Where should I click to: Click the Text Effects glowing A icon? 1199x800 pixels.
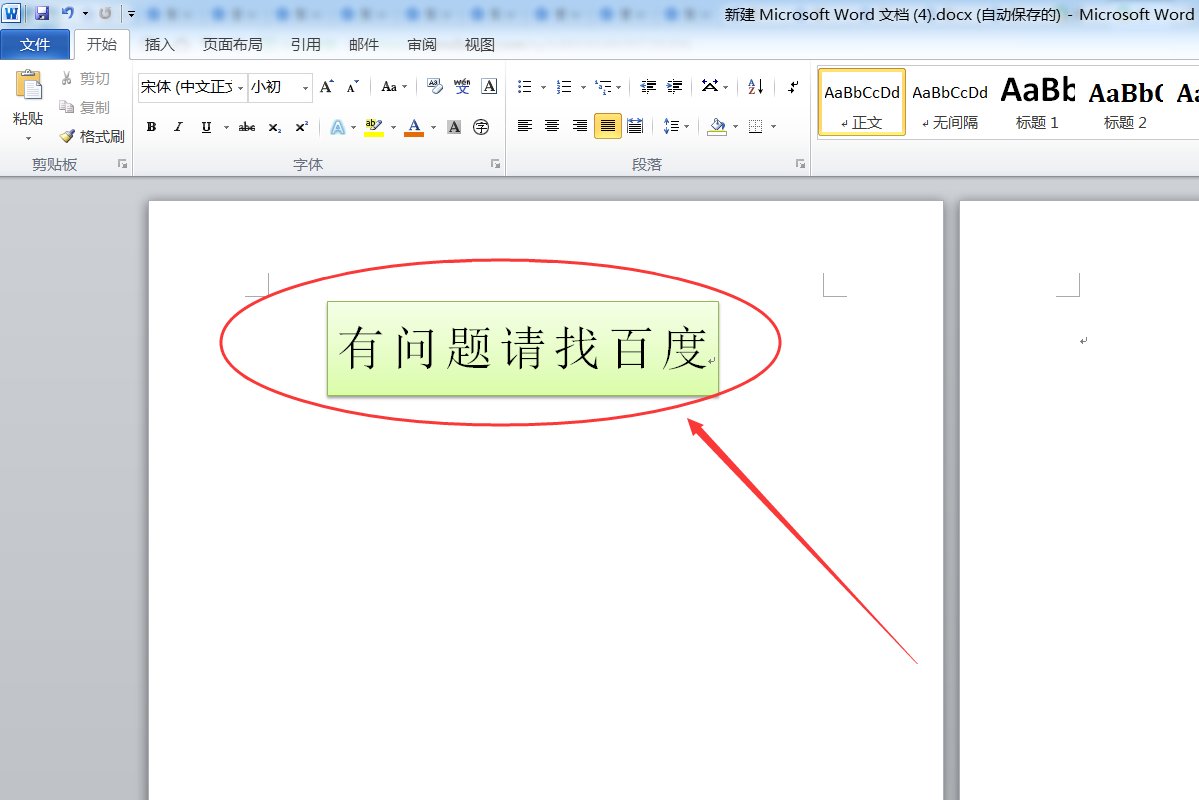tap(337, 127)
